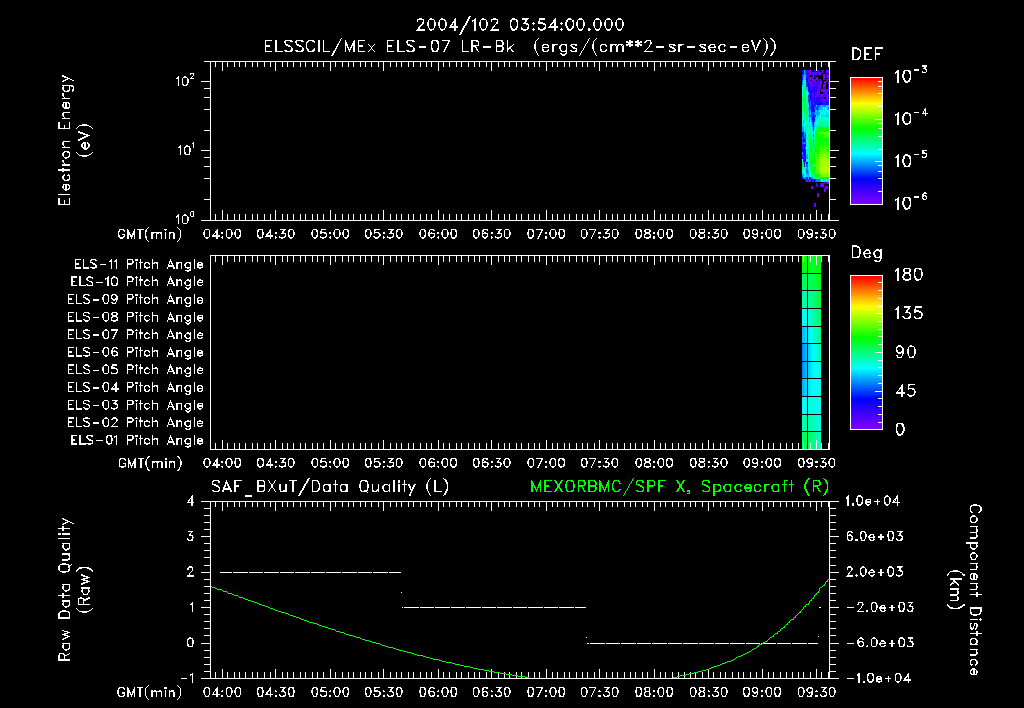
Task: Click the 45 label on the Deg scale
Action: (x=905, y=391)
